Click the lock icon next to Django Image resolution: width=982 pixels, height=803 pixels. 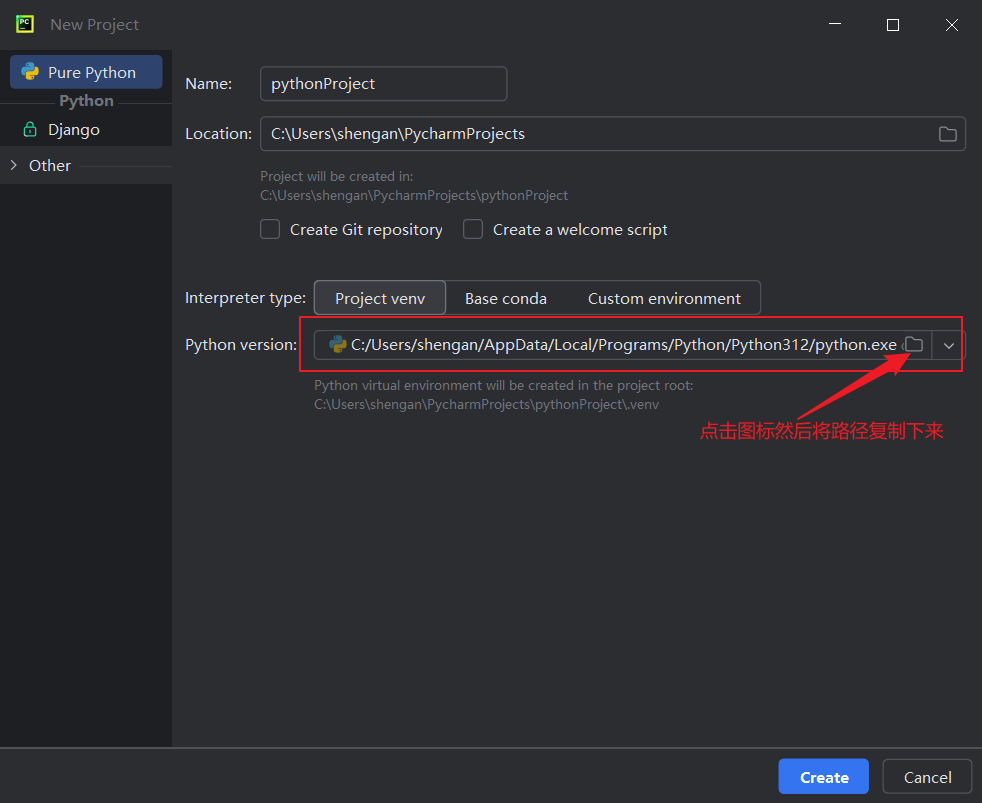click(30, 130)
